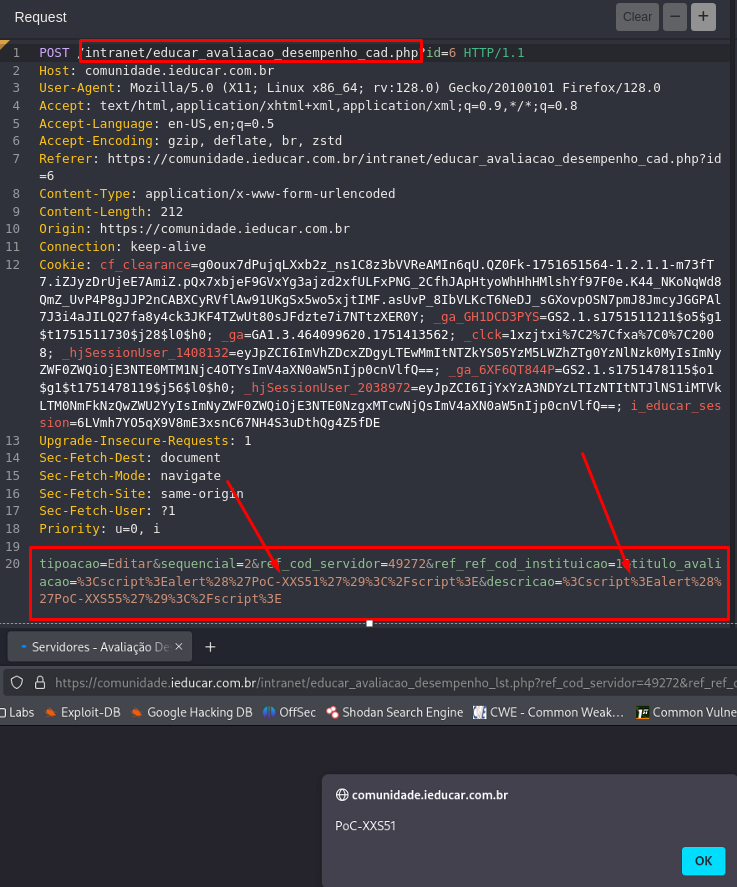Viewport: 737px width, 887px height.
Task: Click the Content-Type header name
Action: [84, 193]
